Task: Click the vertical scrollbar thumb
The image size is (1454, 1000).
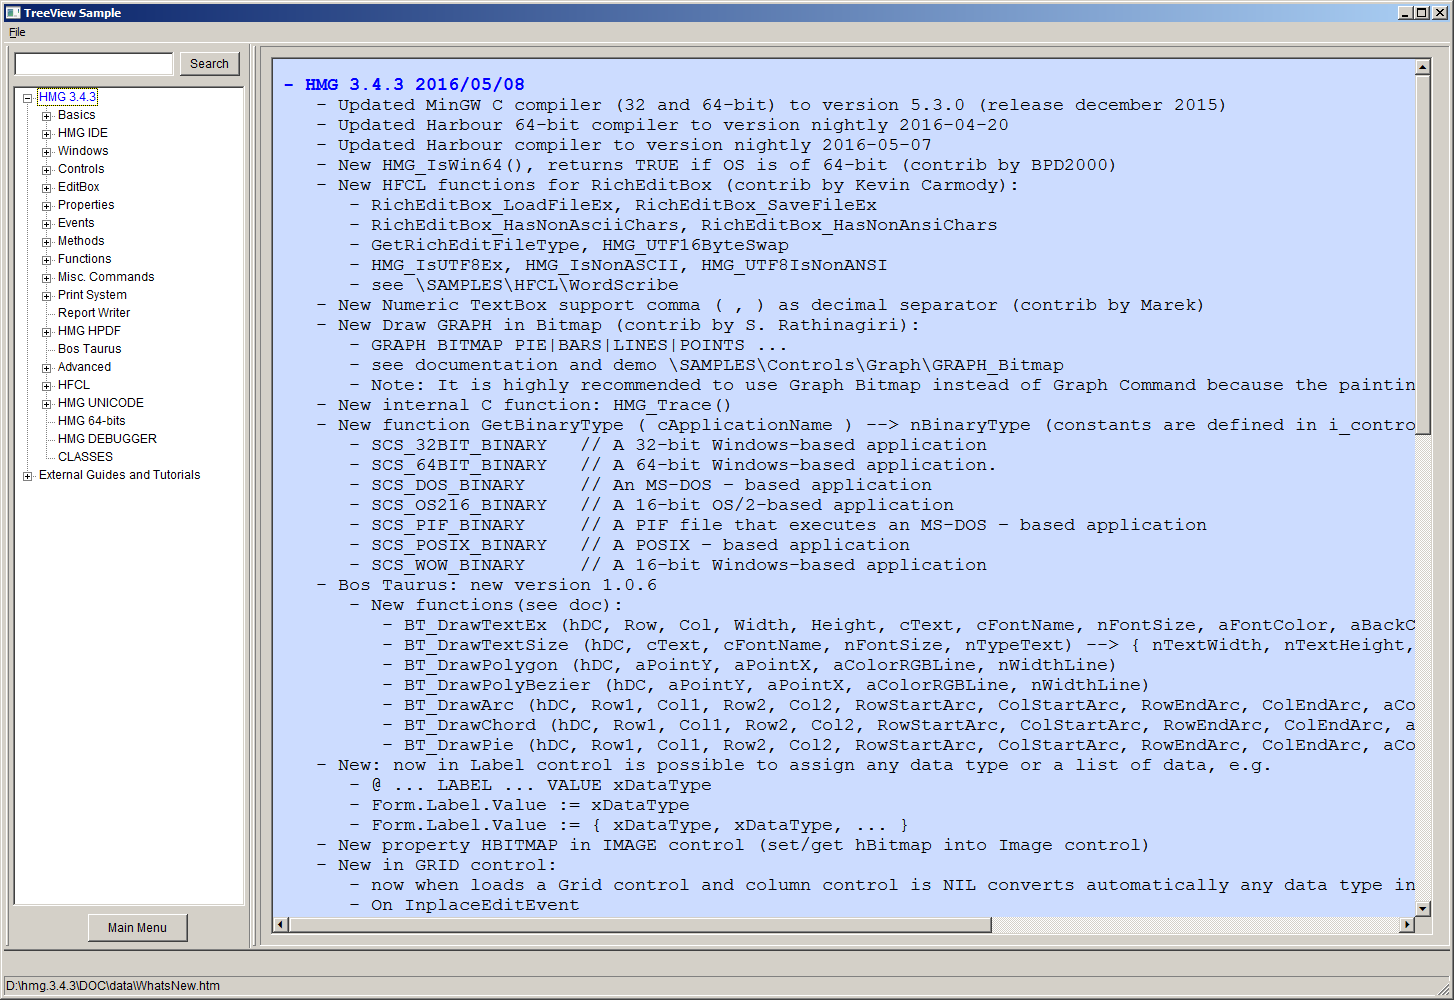Action: pyautogui.click(x=1423, y=255)
